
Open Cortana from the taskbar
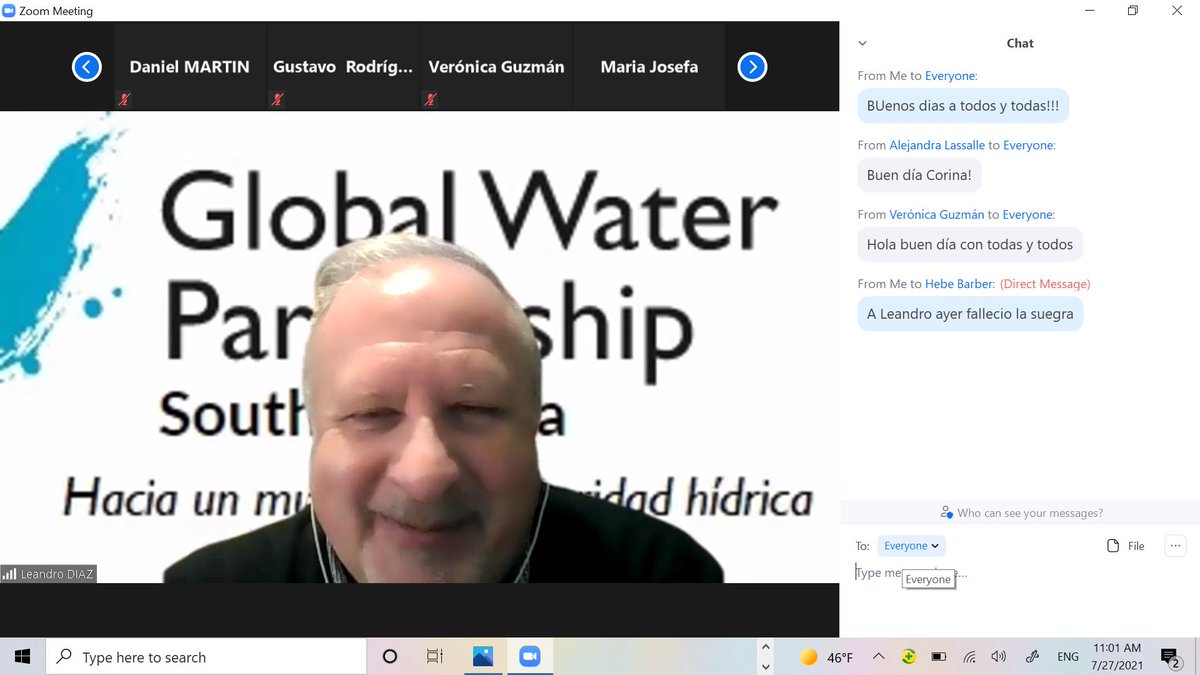390,657
